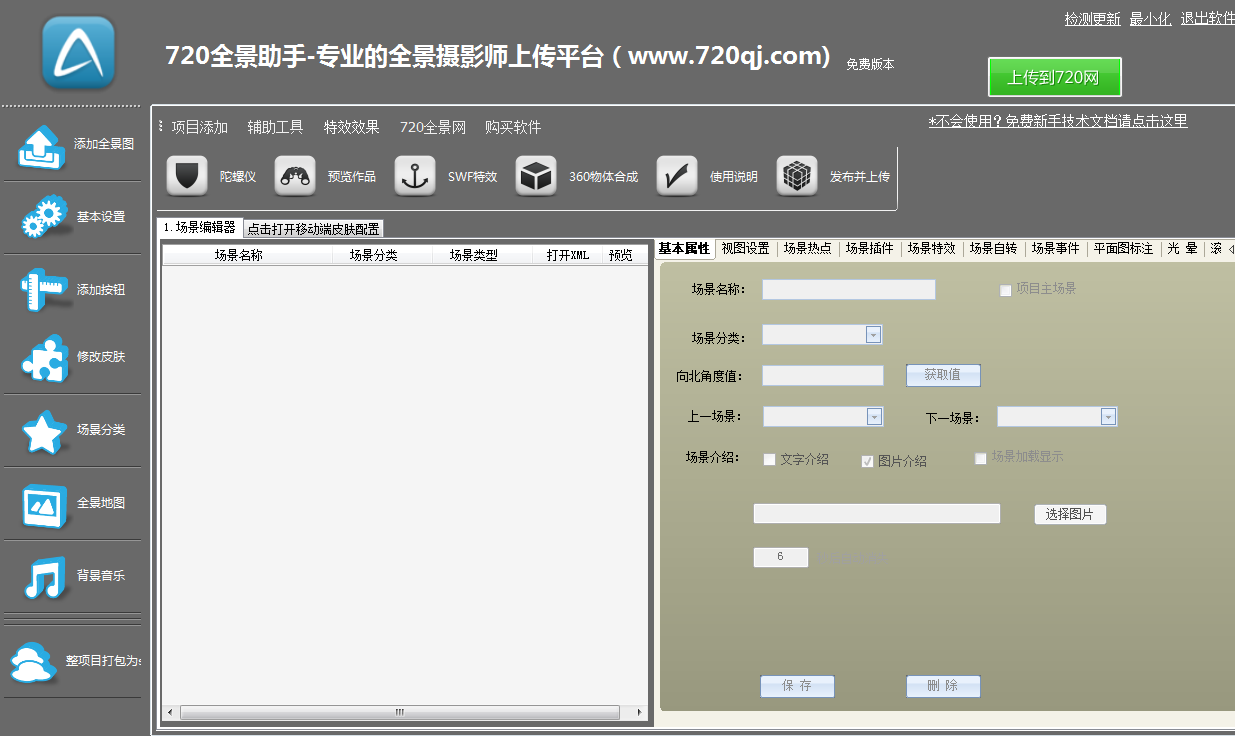The image size is (1235, 736).
Task: Open 购买软件 menu
Action: pyautogui.click(x=513, y=127)
